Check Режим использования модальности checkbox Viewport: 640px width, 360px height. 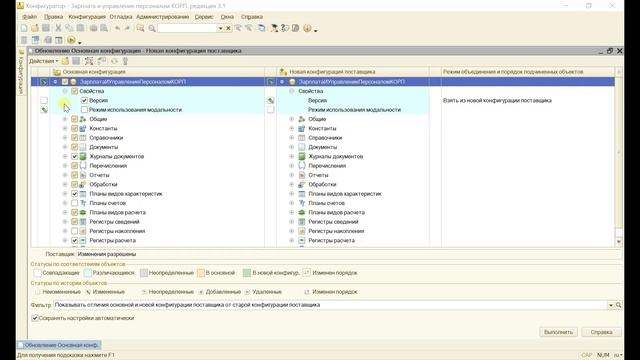pyautogui.click(x=84, y=110)
